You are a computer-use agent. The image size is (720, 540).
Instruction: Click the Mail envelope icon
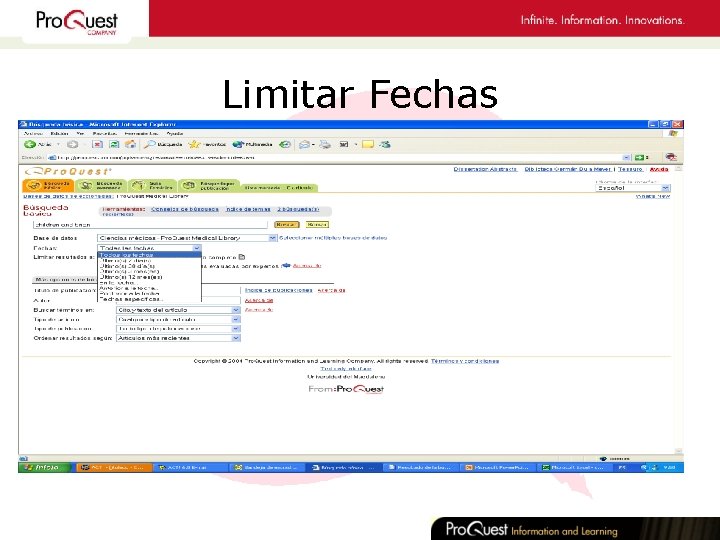coord(304,145)
